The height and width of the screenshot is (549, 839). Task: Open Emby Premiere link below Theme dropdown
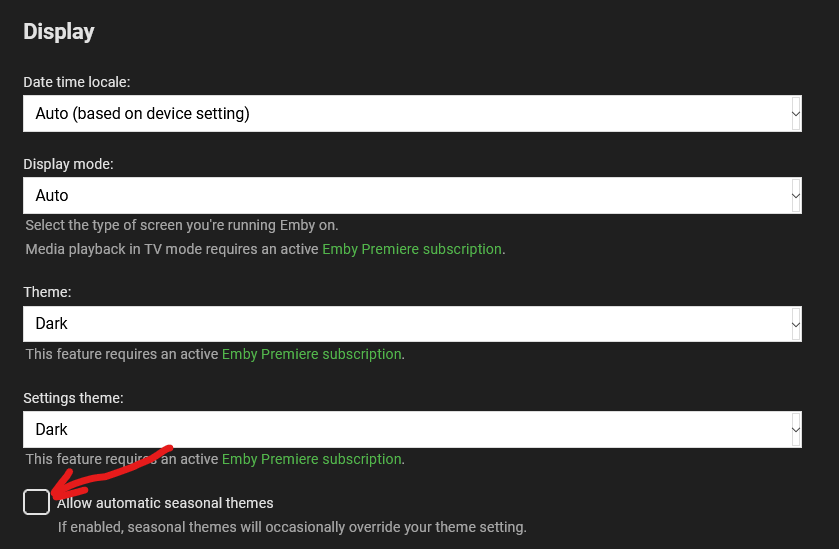pos(312,354)
